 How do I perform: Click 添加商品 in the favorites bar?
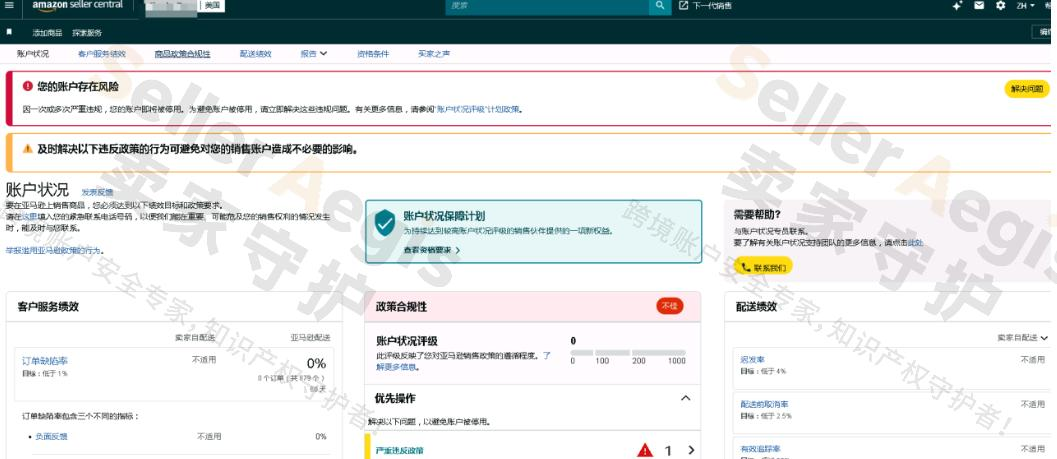pos(47,32)
